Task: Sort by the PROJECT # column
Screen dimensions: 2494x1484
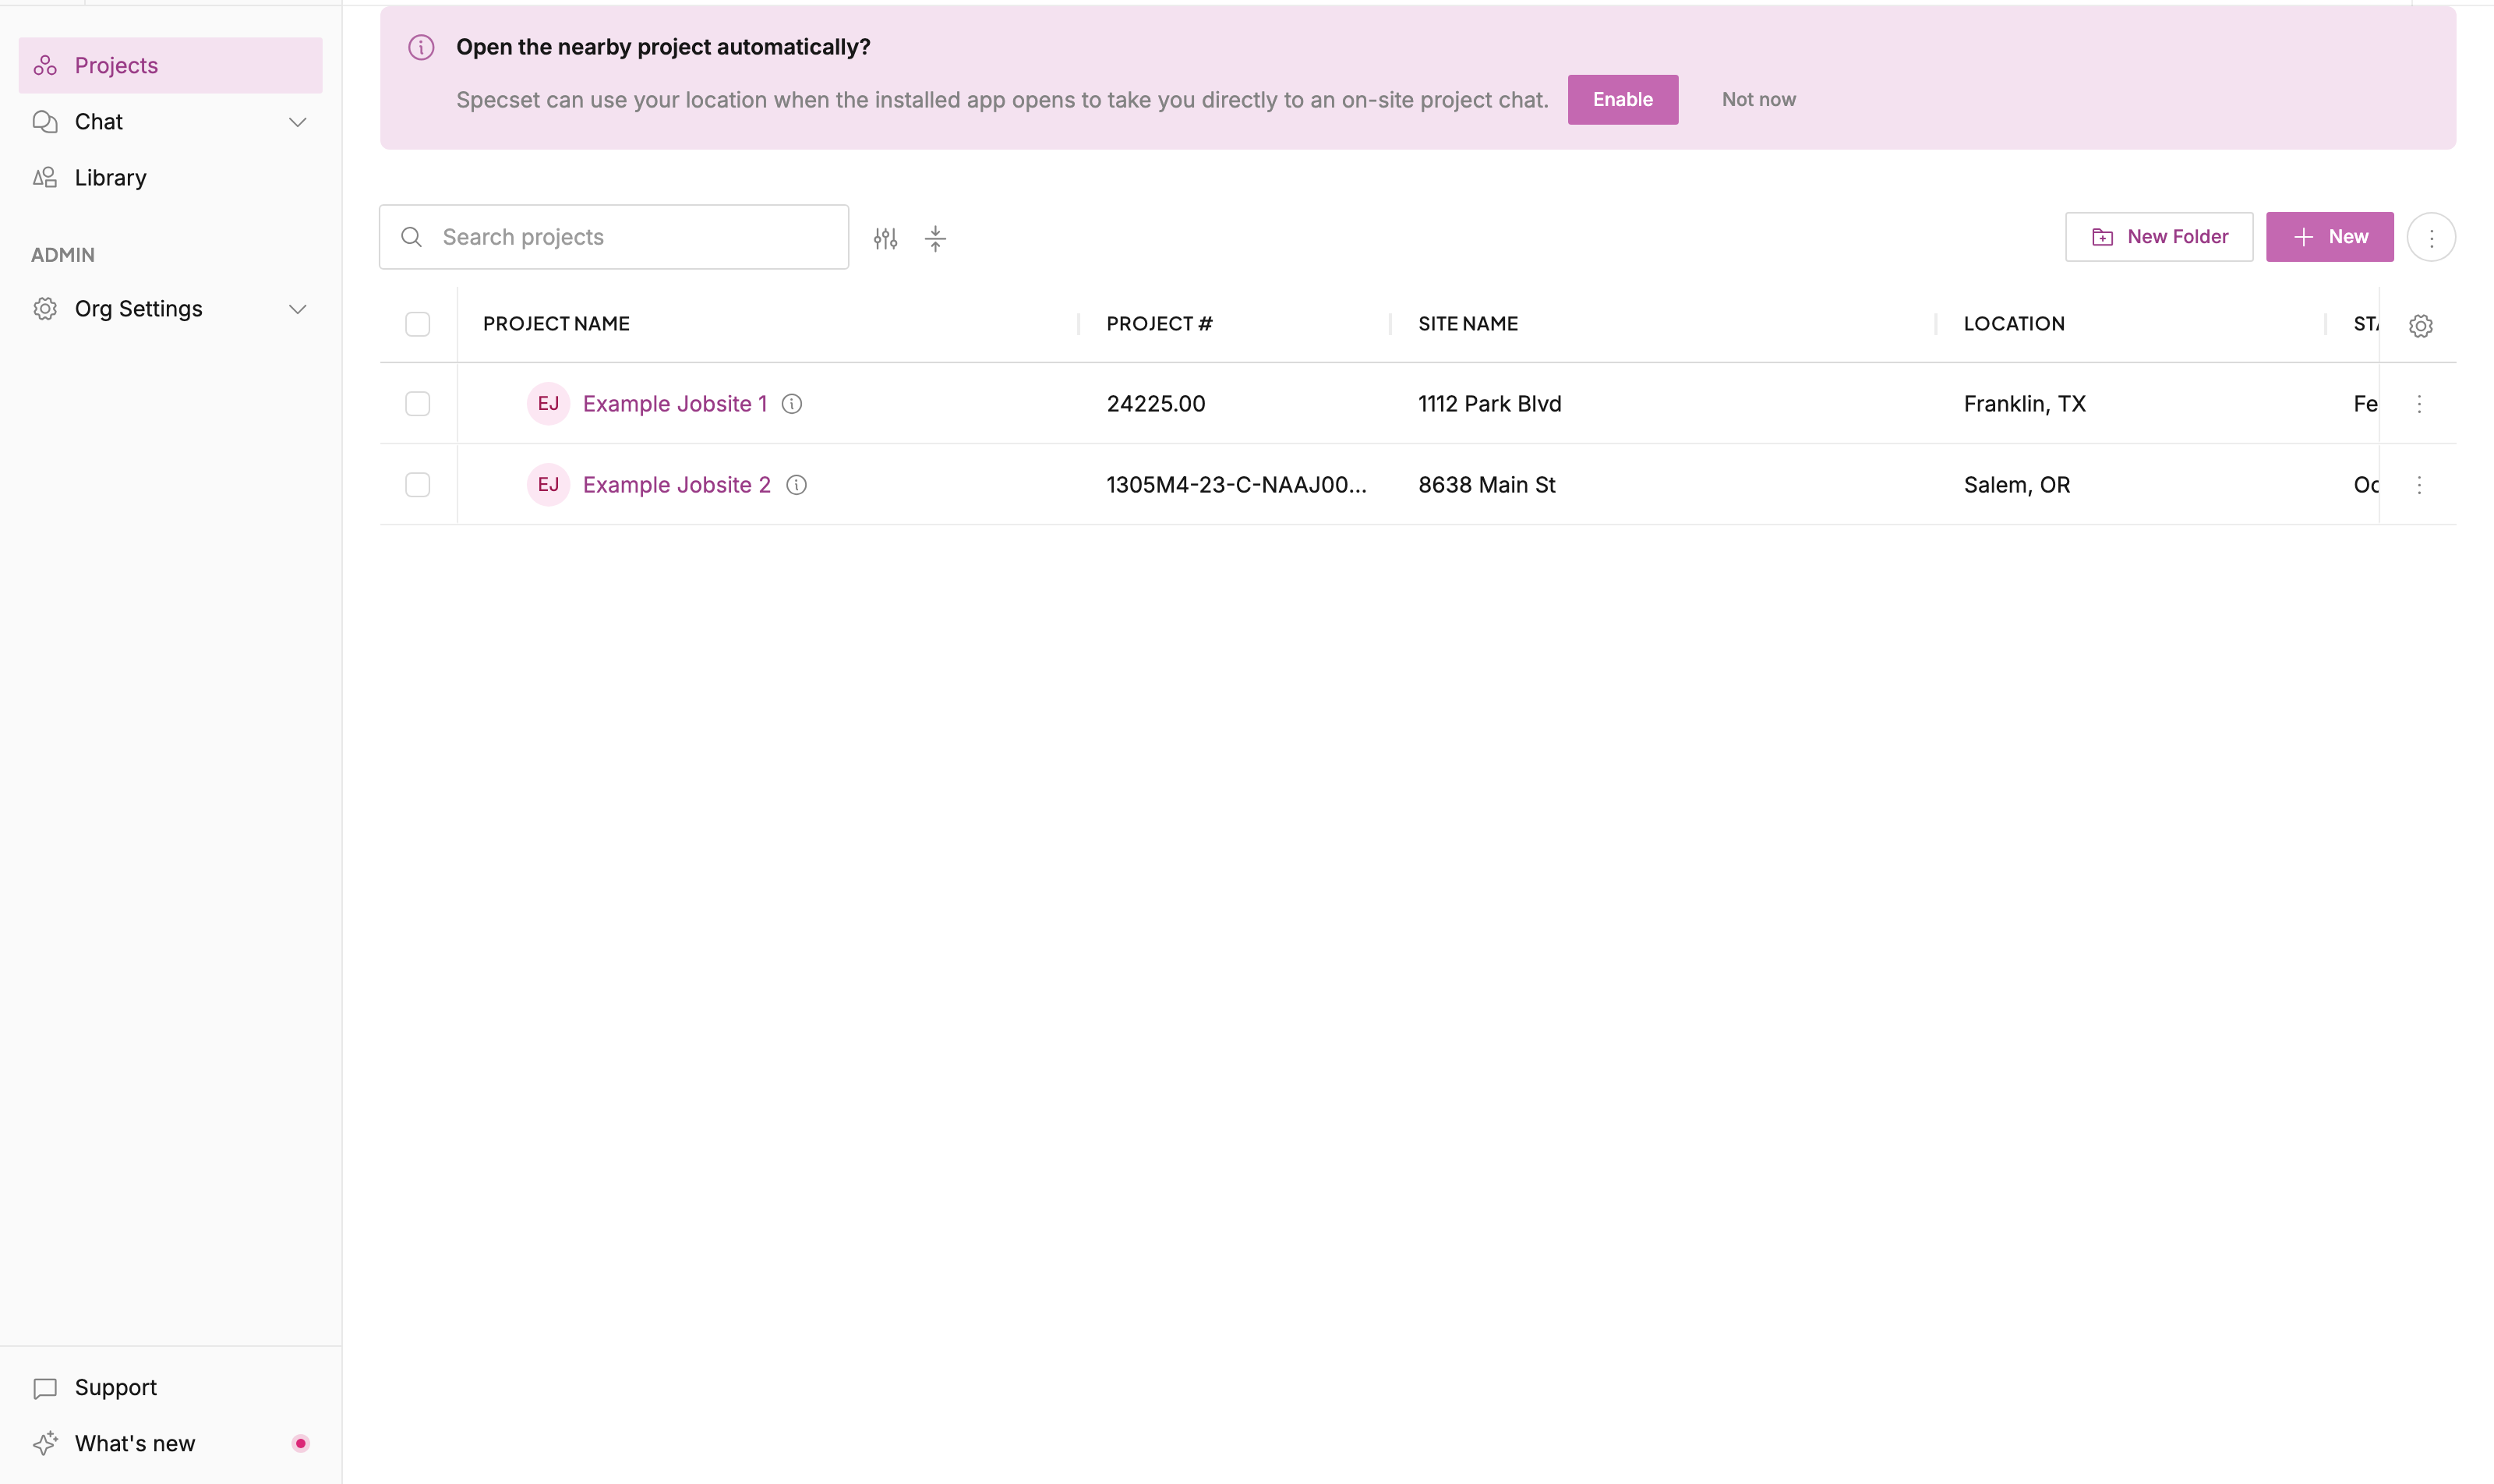Action: click(1159, 323)
